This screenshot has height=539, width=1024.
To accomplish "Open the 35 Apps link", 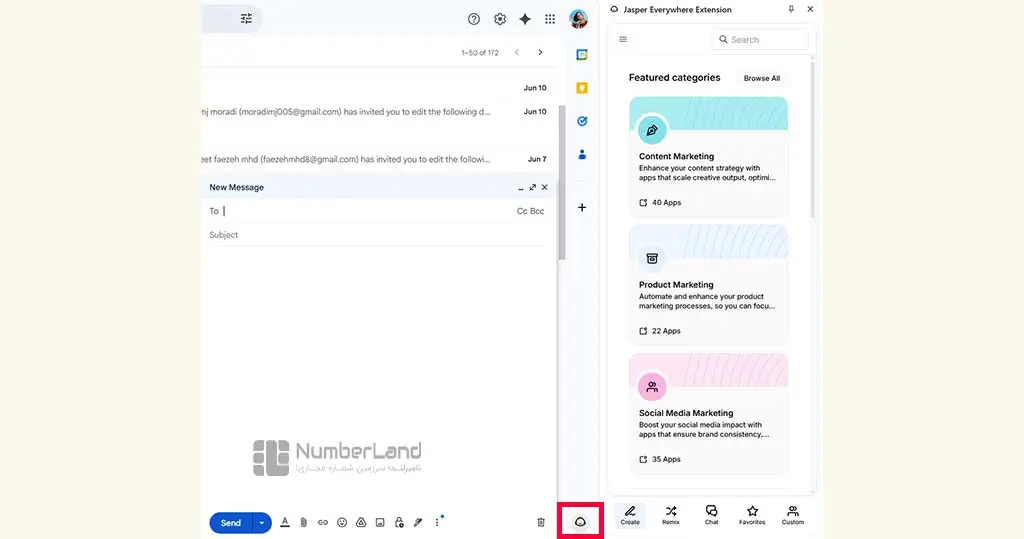I will (x=660, y=459).
